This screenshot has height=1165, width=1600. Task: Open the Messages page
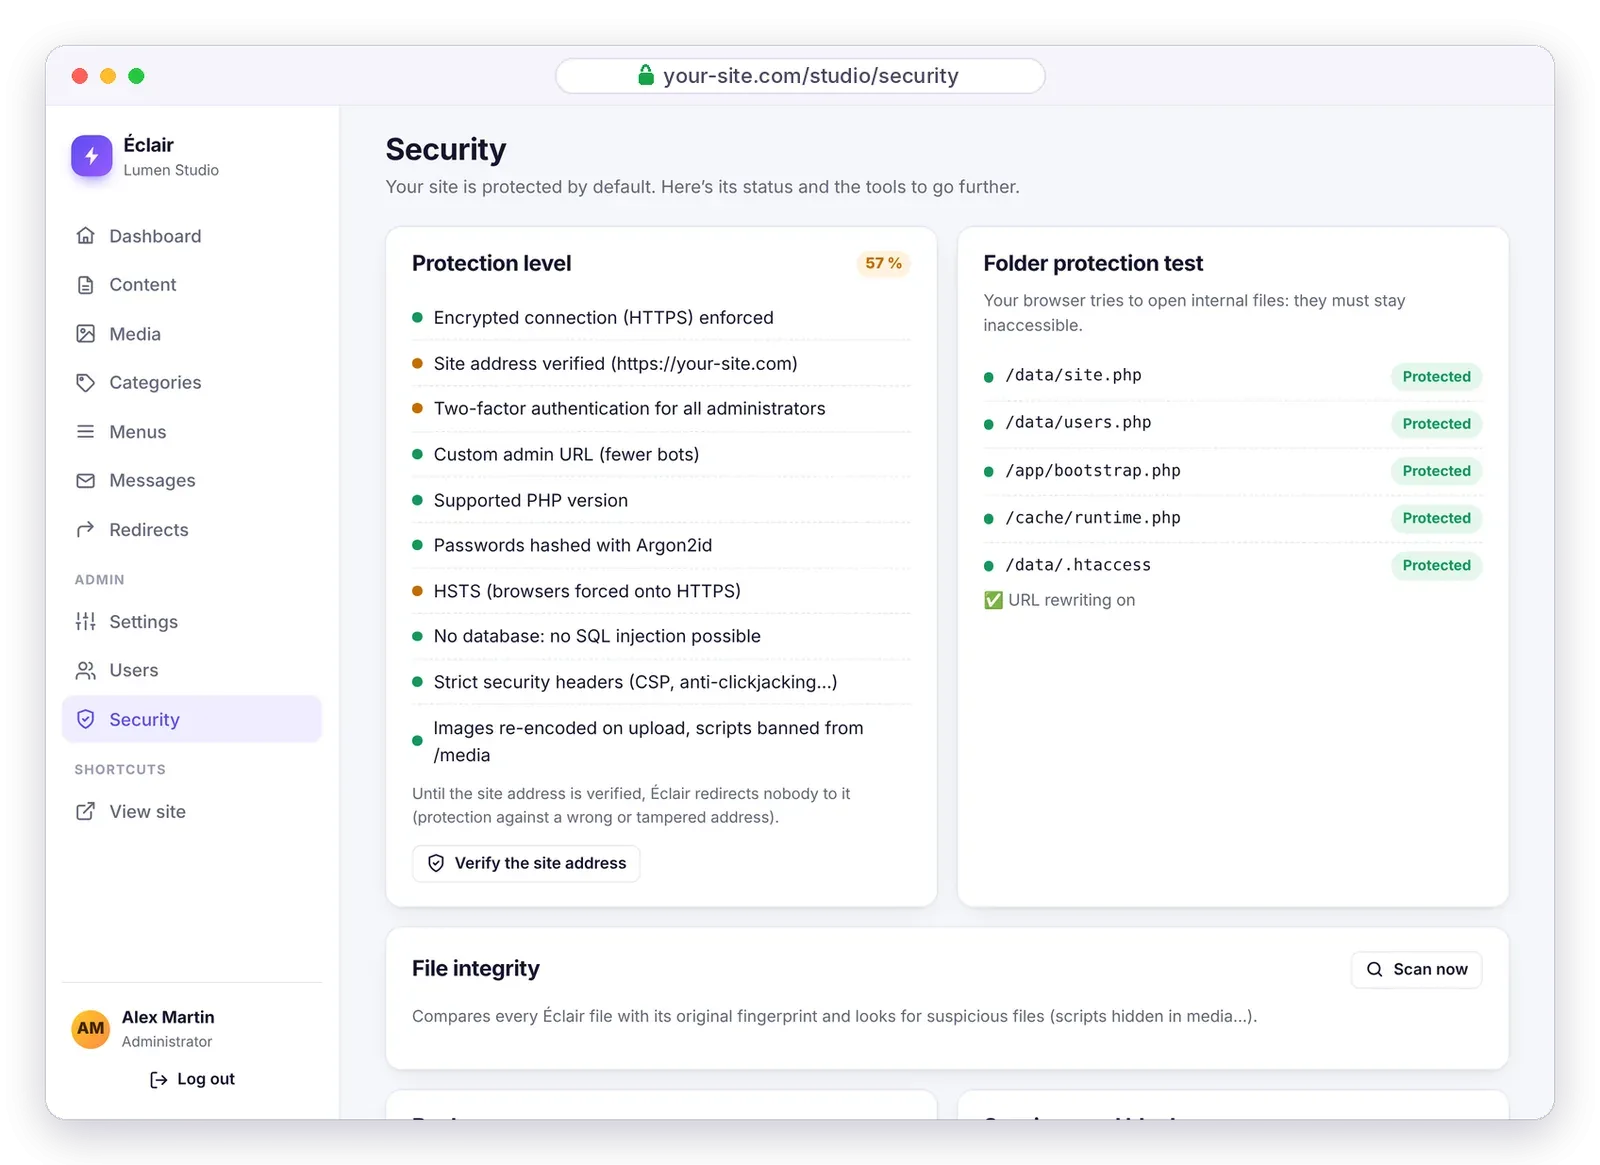pos(192,481)
